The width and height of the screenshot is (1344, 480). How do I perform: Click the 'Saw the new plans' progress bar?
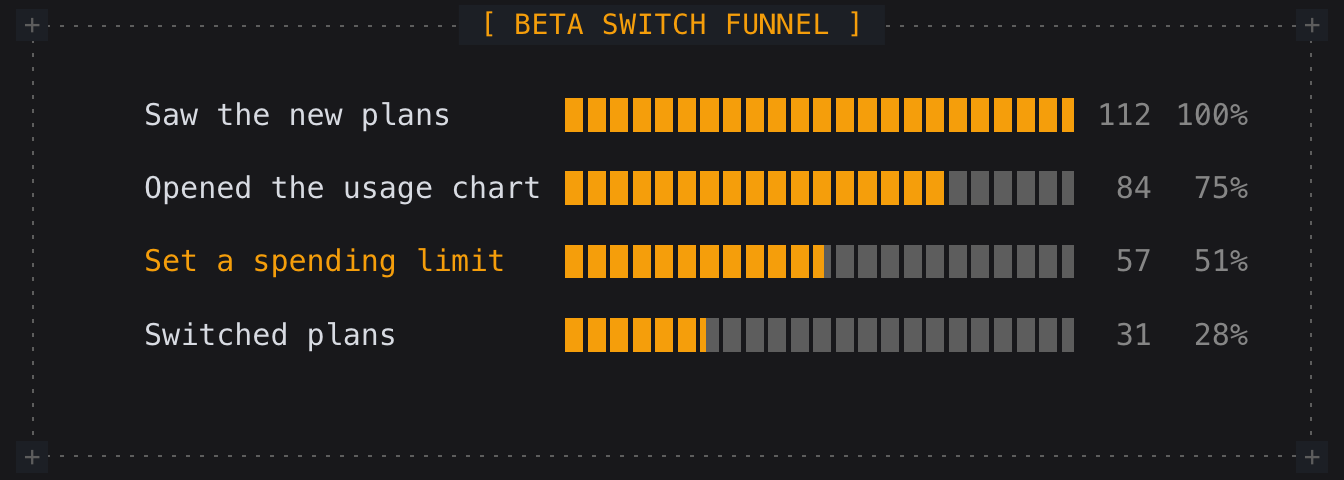click(x=819, y=115)
